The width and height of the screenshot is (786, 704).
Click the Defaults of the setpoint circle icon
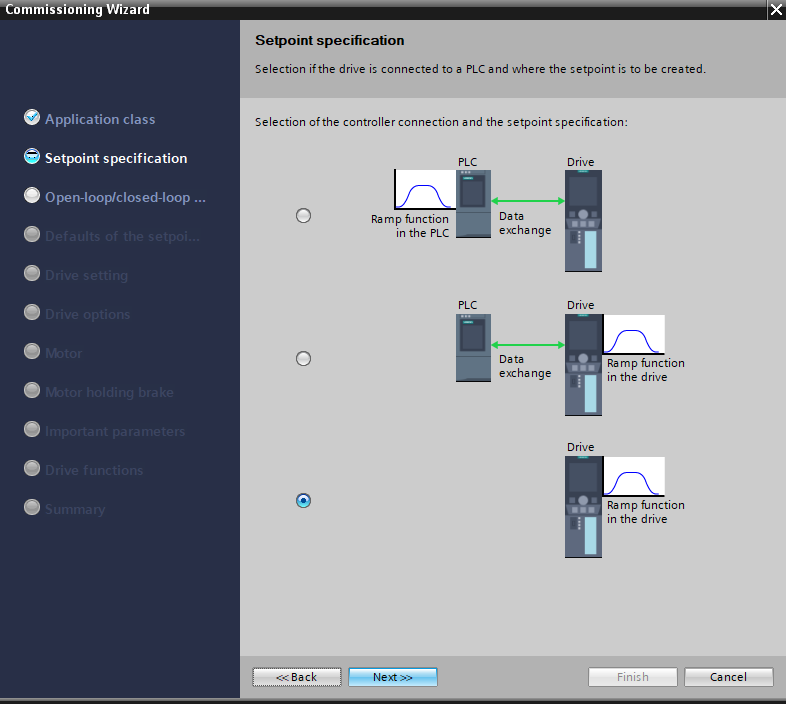pyautogui.click(x=32, y=234)
